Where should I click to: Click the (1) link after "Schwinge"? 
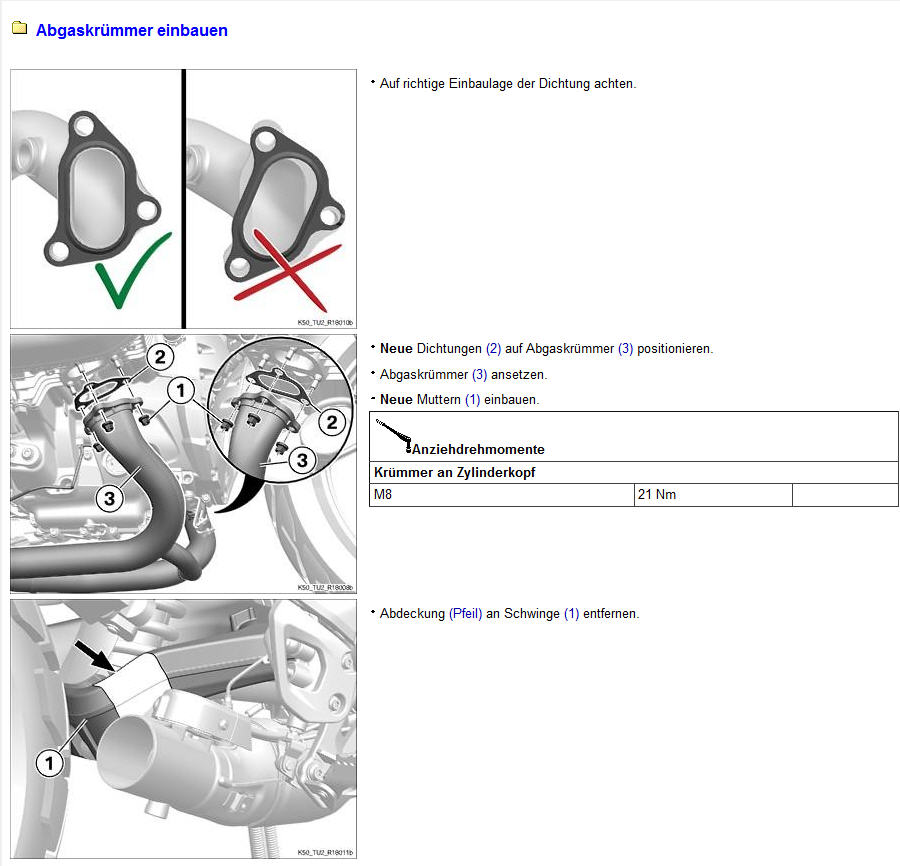[x=571, y=613]
